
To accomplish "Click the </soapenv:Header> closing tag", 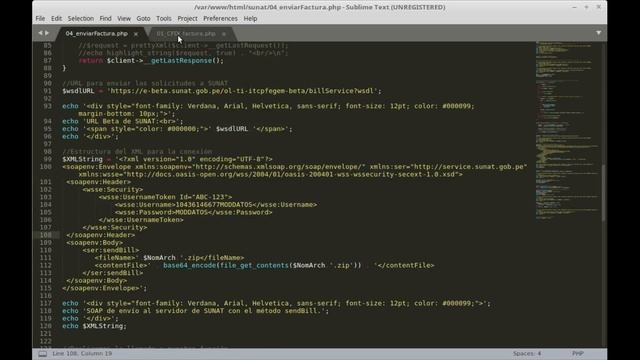I will tap(100, 235).
